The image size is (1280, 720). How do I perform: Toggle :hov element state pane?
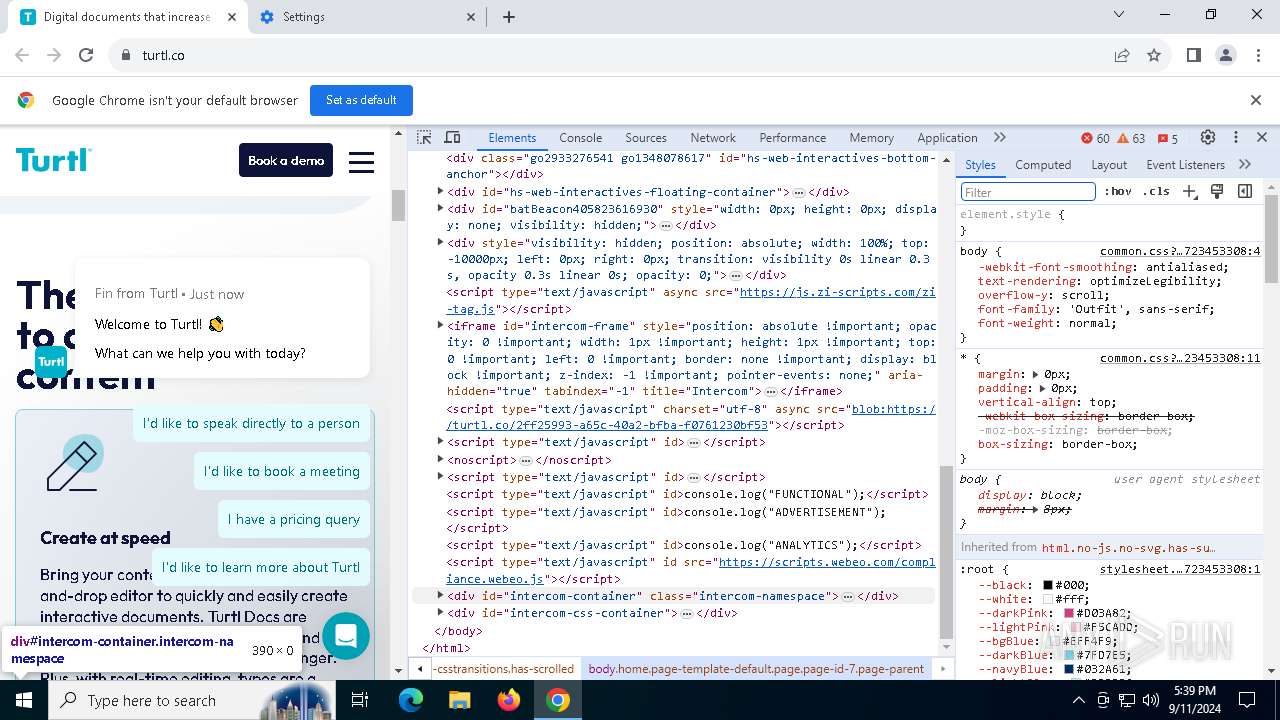pos(1118,191)
